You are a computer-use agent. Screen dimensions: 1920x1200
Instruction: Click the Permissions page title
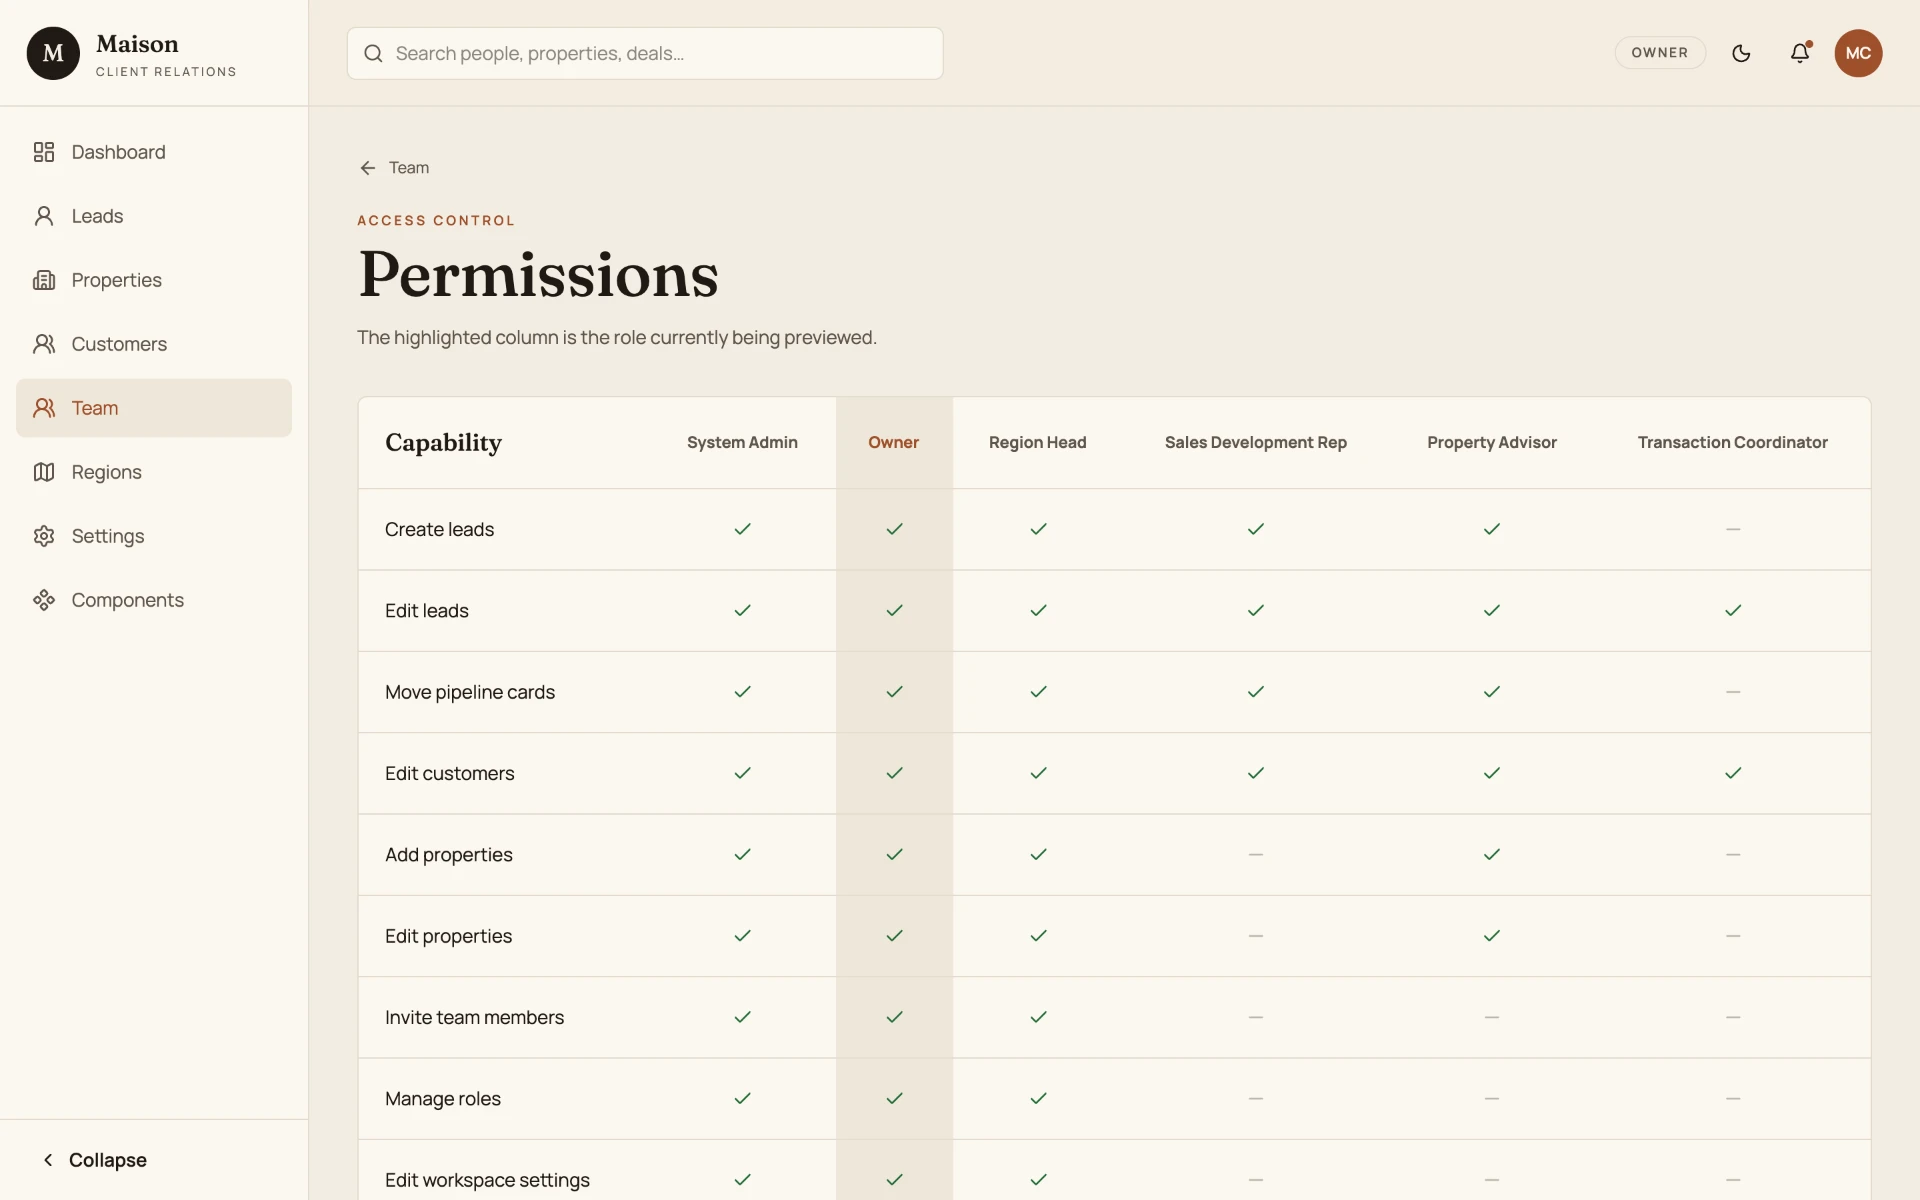[539, 275]
